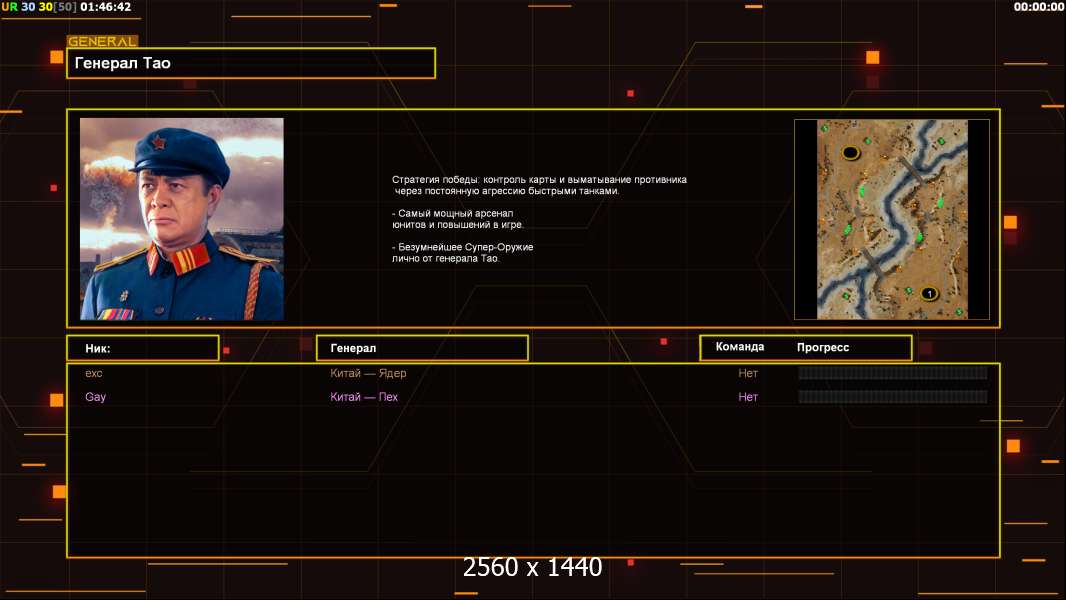Click faction Китай — Ядер entry
The image size is (1066, 600).
pos(368,373)
